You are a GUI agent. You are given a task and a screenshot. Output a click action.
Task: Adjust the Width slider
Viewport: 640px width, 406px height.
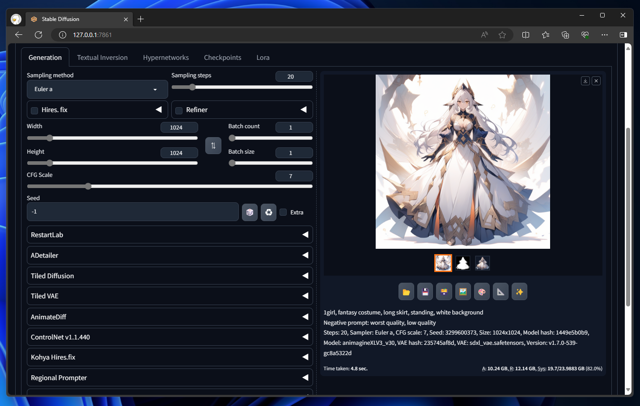coord(112,138)
